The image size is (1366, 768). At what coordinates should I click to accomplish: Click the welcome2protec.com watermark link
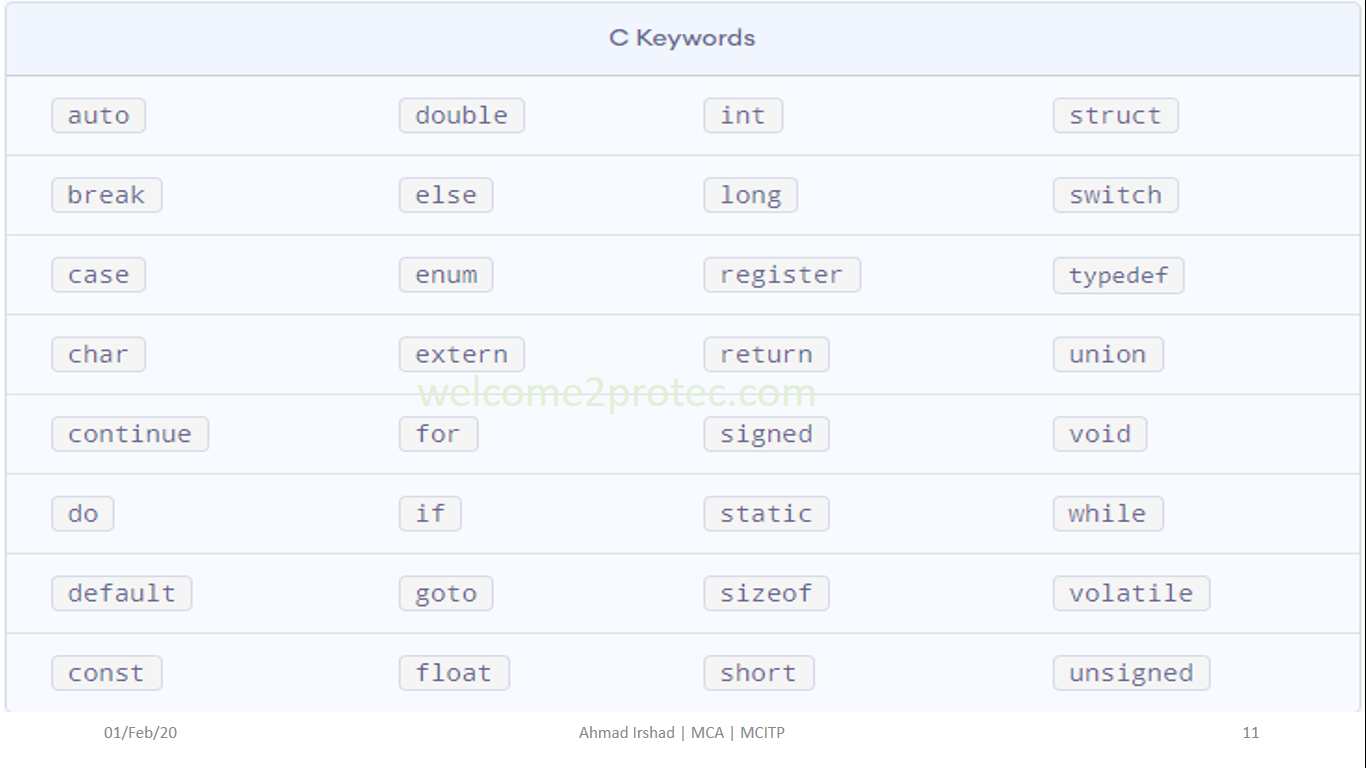click(x=617, y=393)
